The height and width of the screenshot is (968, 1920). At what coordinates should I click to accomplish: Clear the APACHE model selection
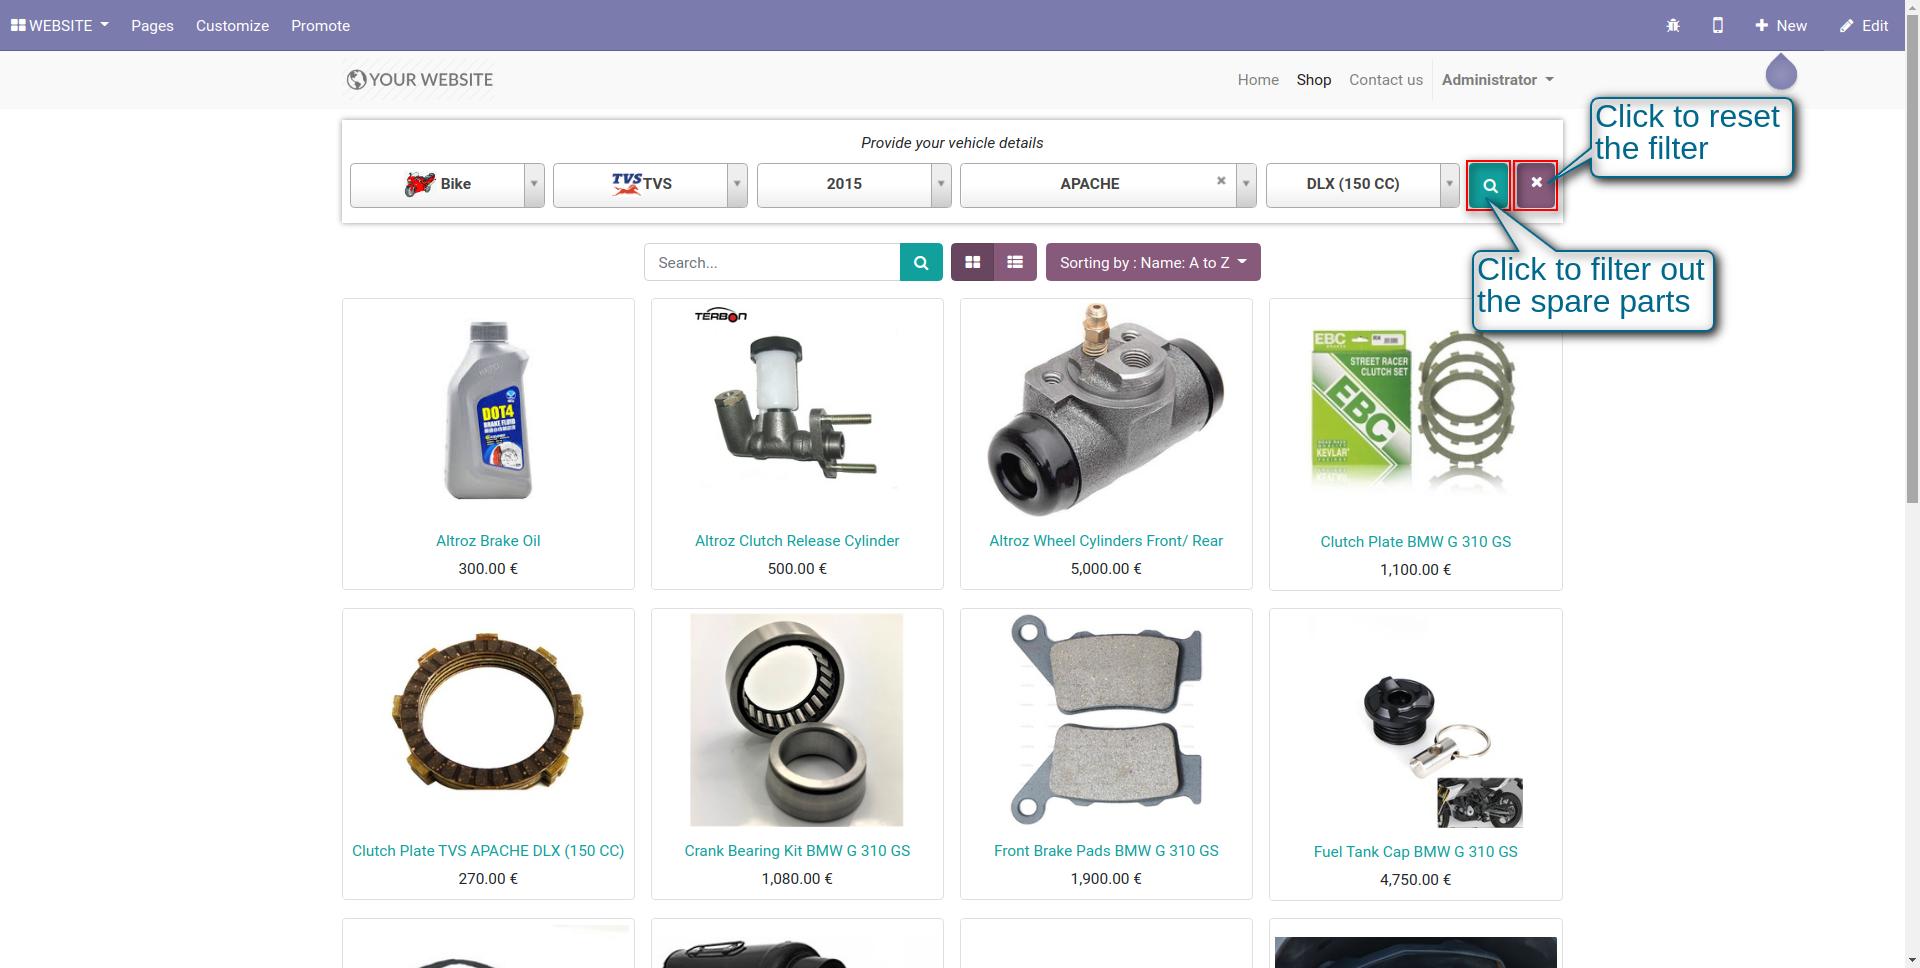tap(1221, 181)
